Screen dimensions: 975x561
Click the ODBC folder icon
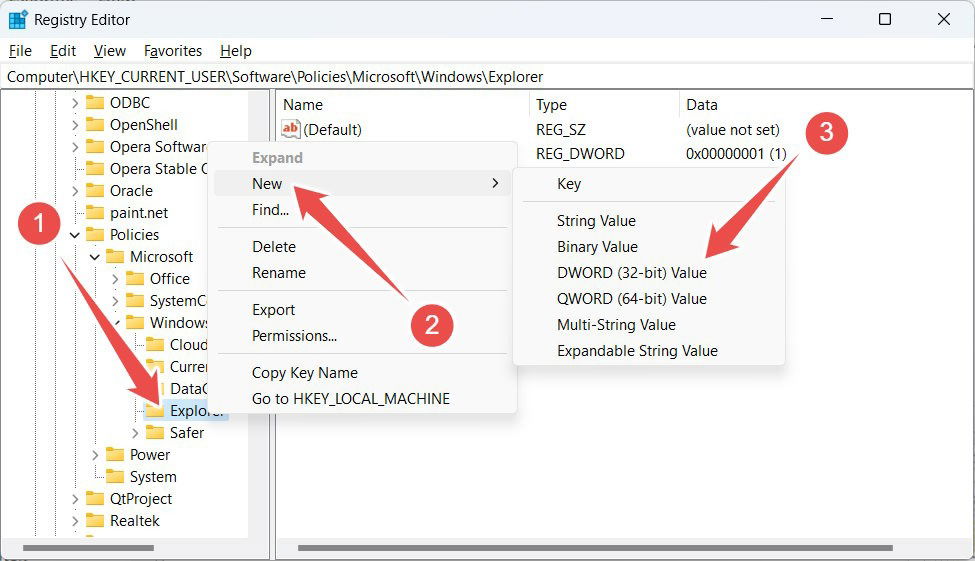95,103
